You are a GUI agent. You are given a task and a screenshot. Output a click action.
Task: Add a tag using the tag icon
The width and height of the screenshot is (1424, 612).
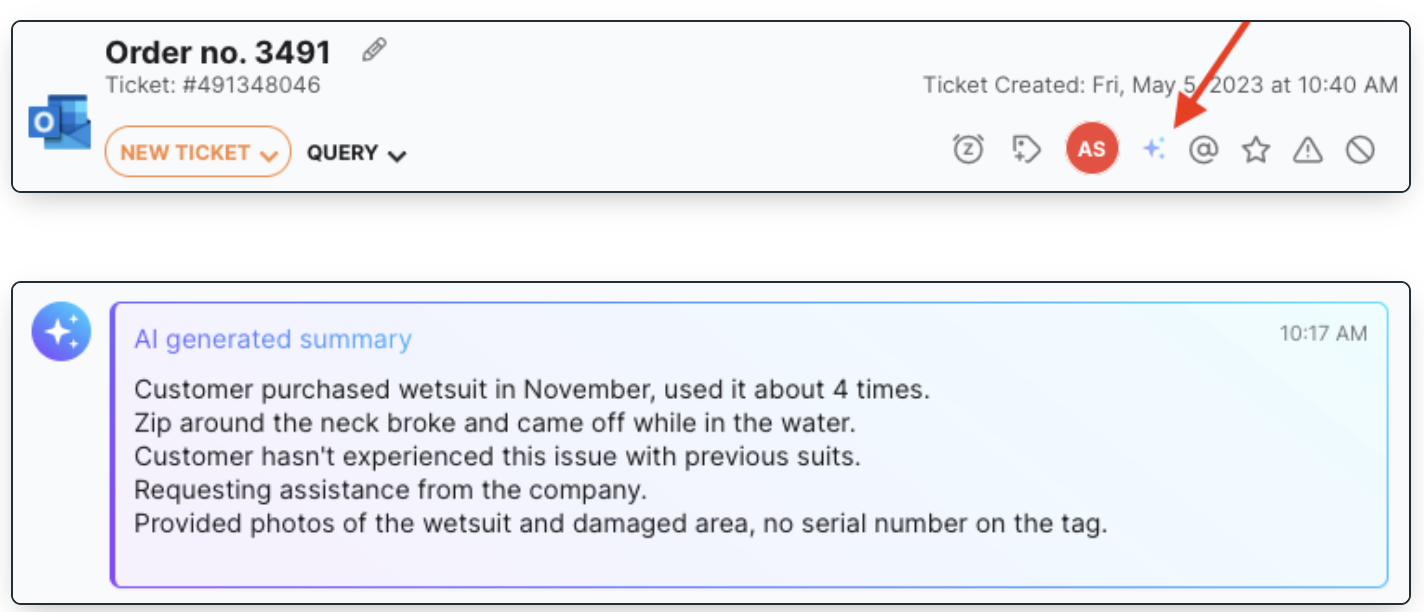[1026, 150]
